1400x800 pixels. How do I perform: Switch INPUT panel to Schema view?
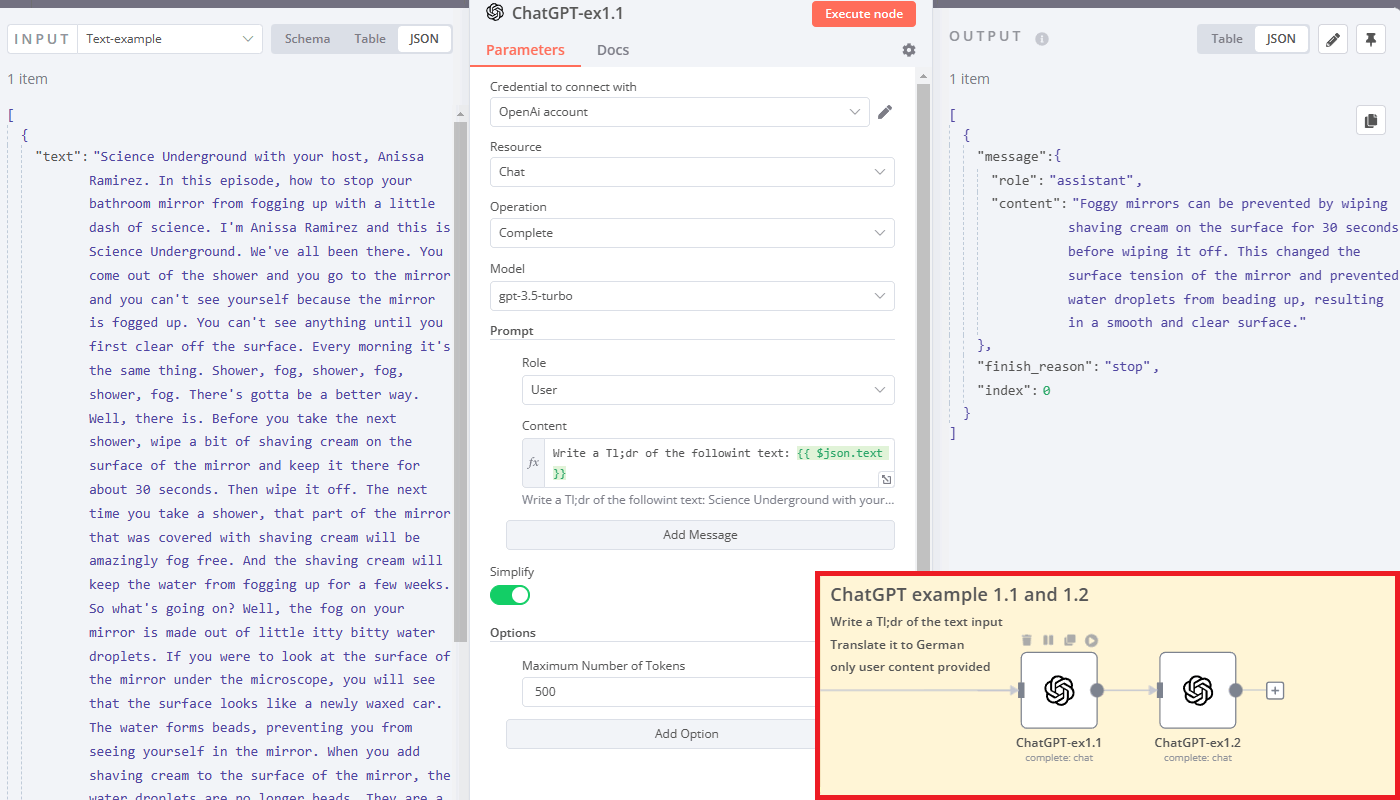click(307, 38)
